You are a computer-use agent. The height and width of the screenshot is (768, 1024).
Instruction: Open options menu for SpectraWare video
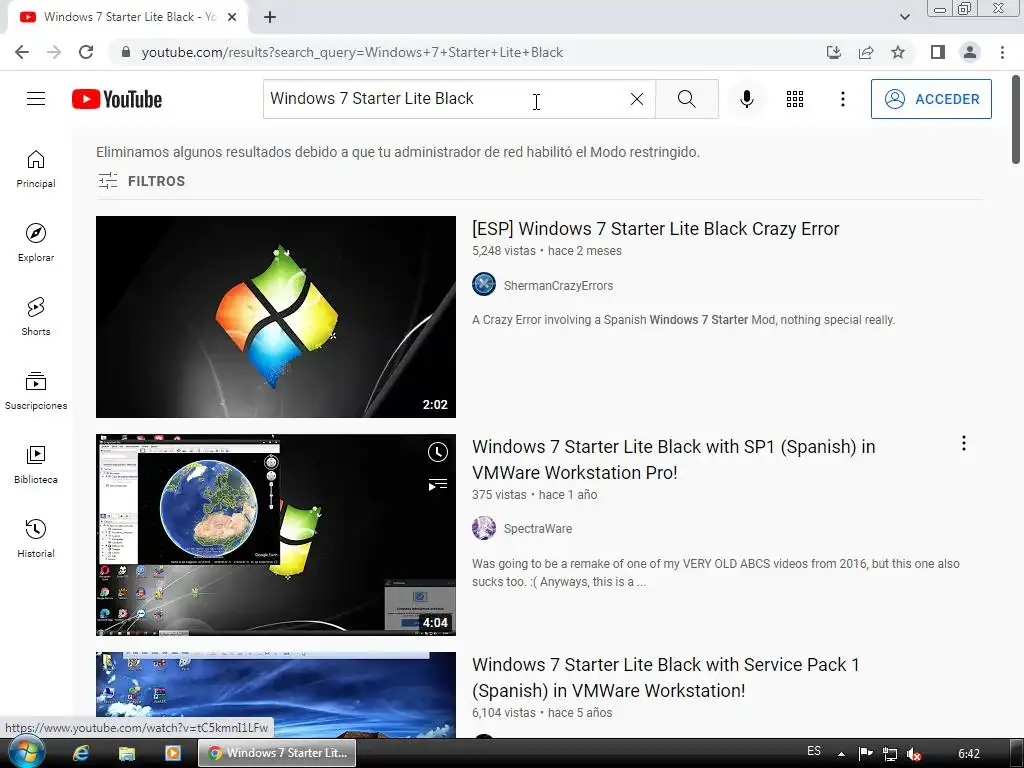tap(964, 443)
